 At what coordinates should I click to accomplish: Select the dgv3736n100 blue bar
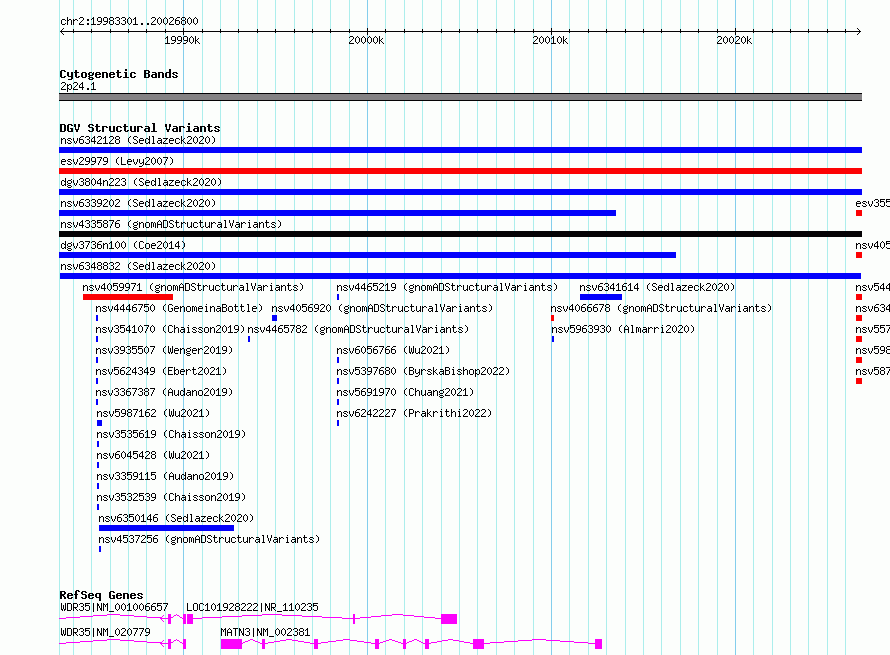367,255
